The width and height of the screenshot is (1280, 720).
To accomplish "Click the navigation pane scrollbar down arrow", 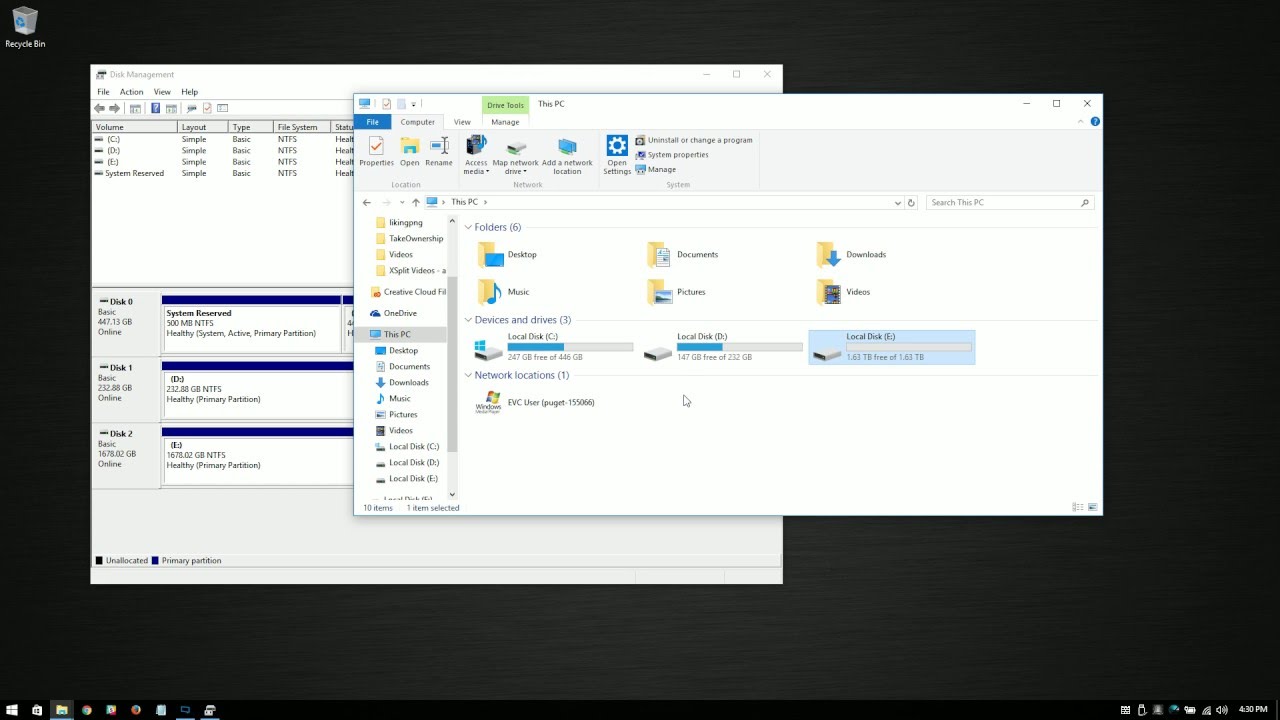I will coord(452,494).
